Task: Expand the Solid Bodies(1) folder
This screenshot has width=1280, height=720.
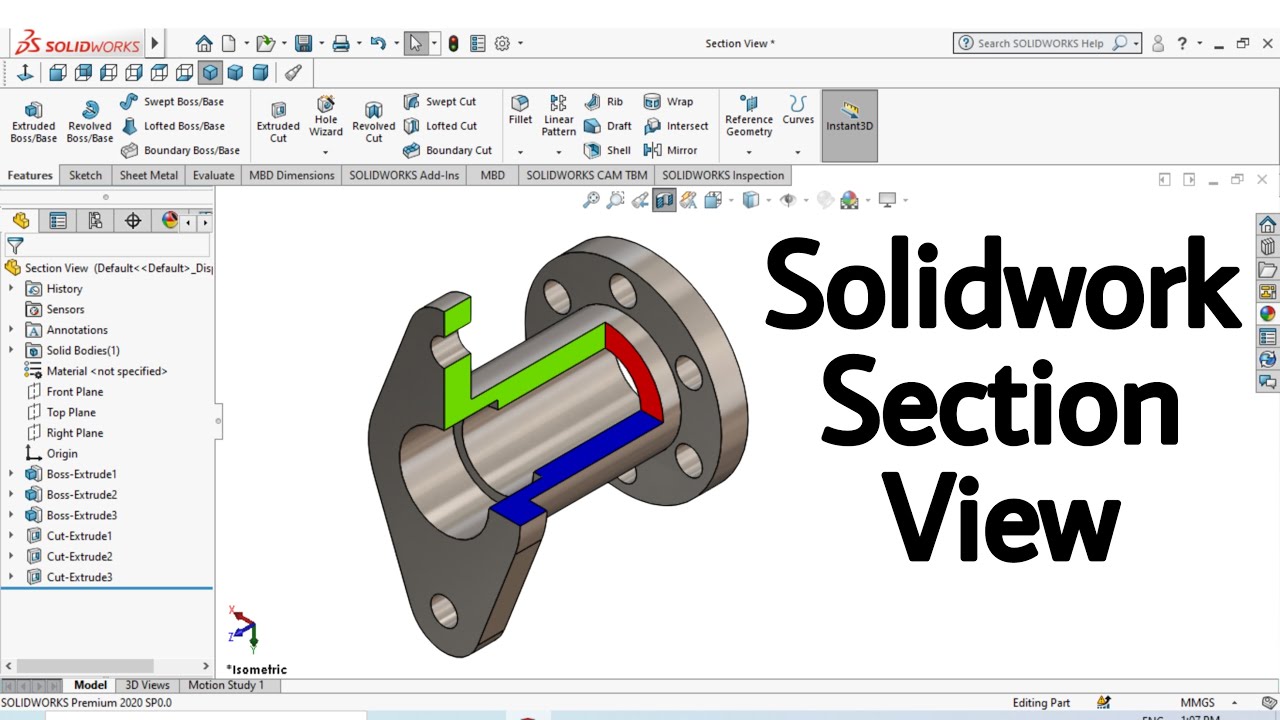Action: (x=11, y=350)
